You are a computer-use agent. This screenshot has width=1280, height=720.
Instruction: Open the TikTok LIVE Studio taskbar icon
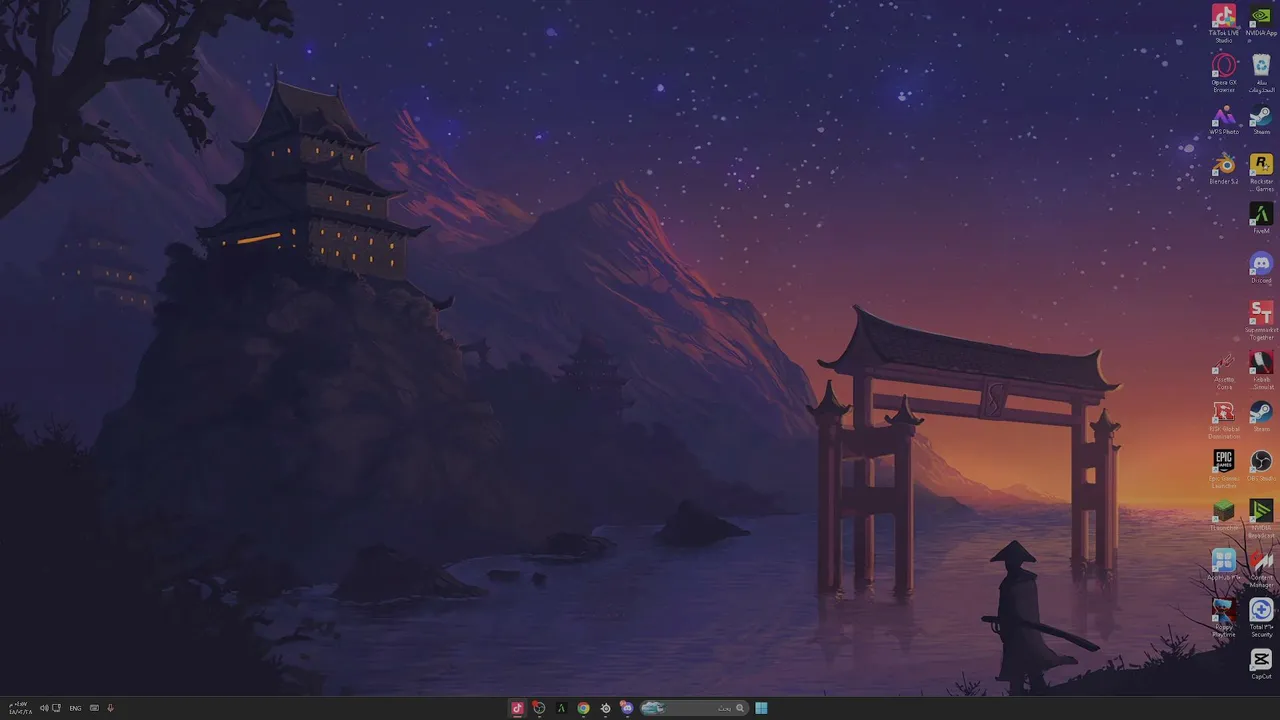[517, 708]
